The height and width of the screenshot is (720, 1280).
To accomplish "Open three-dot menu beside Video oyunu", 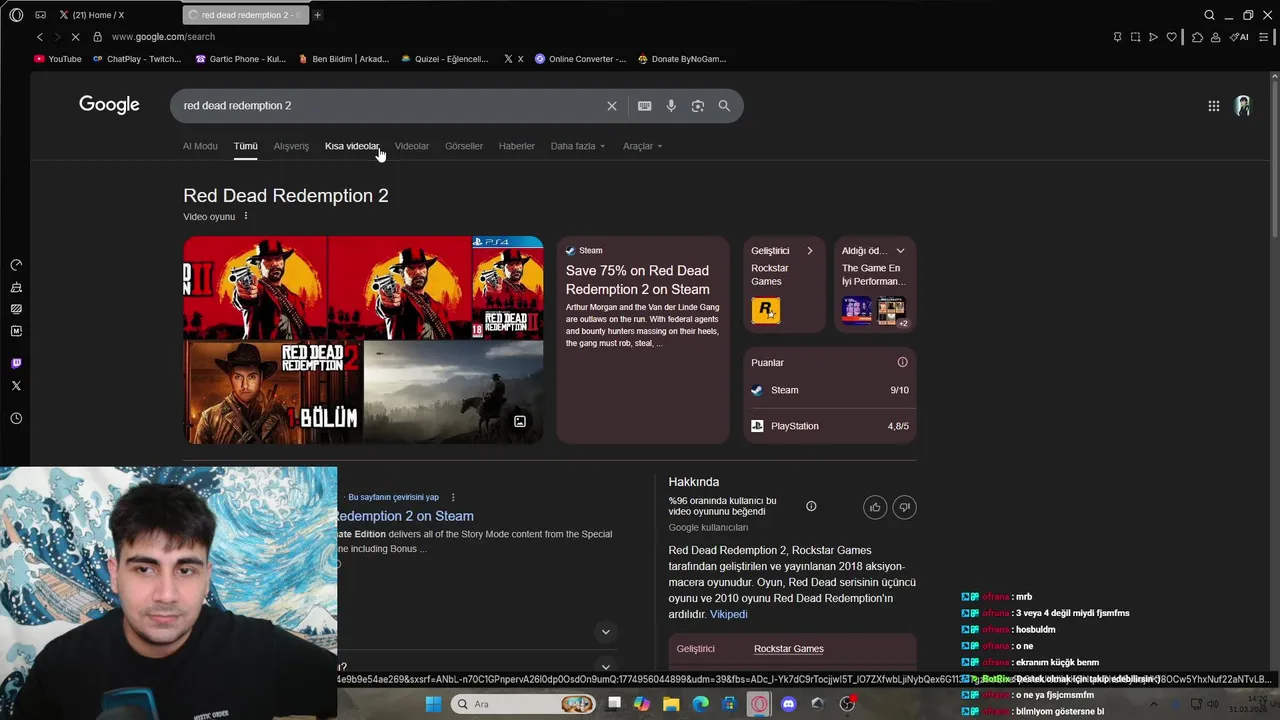I will pyautogui.click(x=246, y=216).
